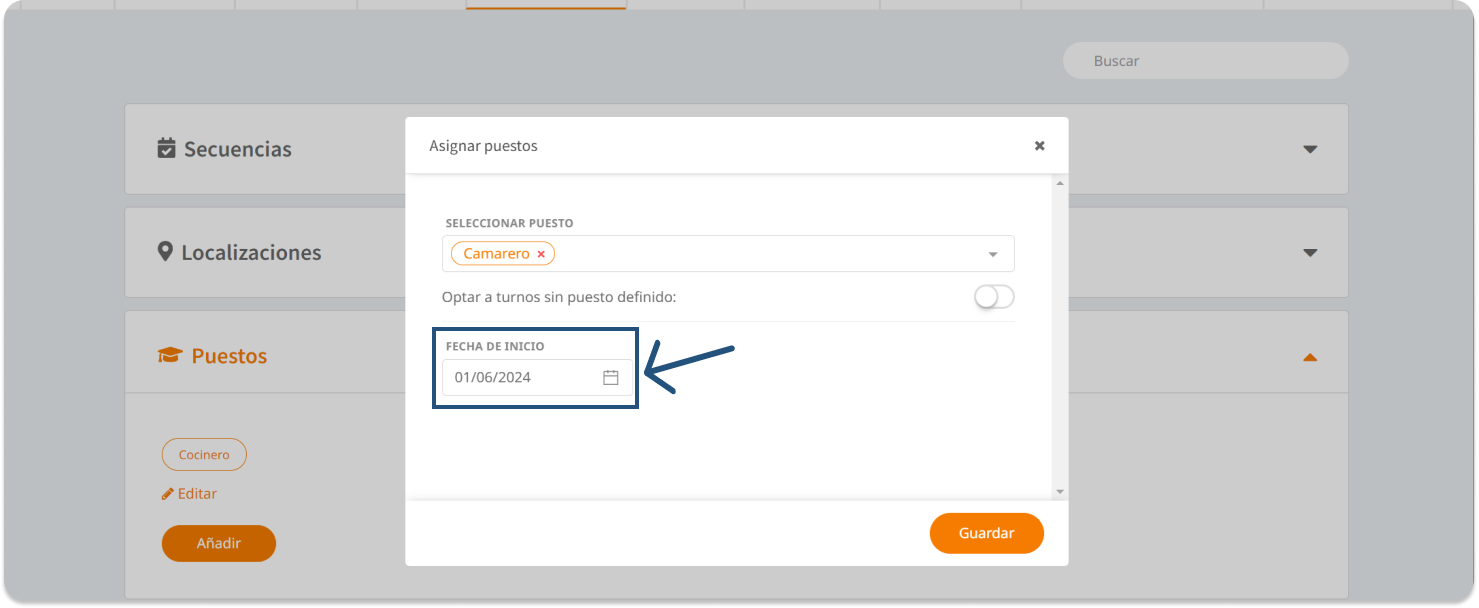Viewport: 1479px width, 608px height.
Task: Click the Añadir button
Action: tap(218, 543)
